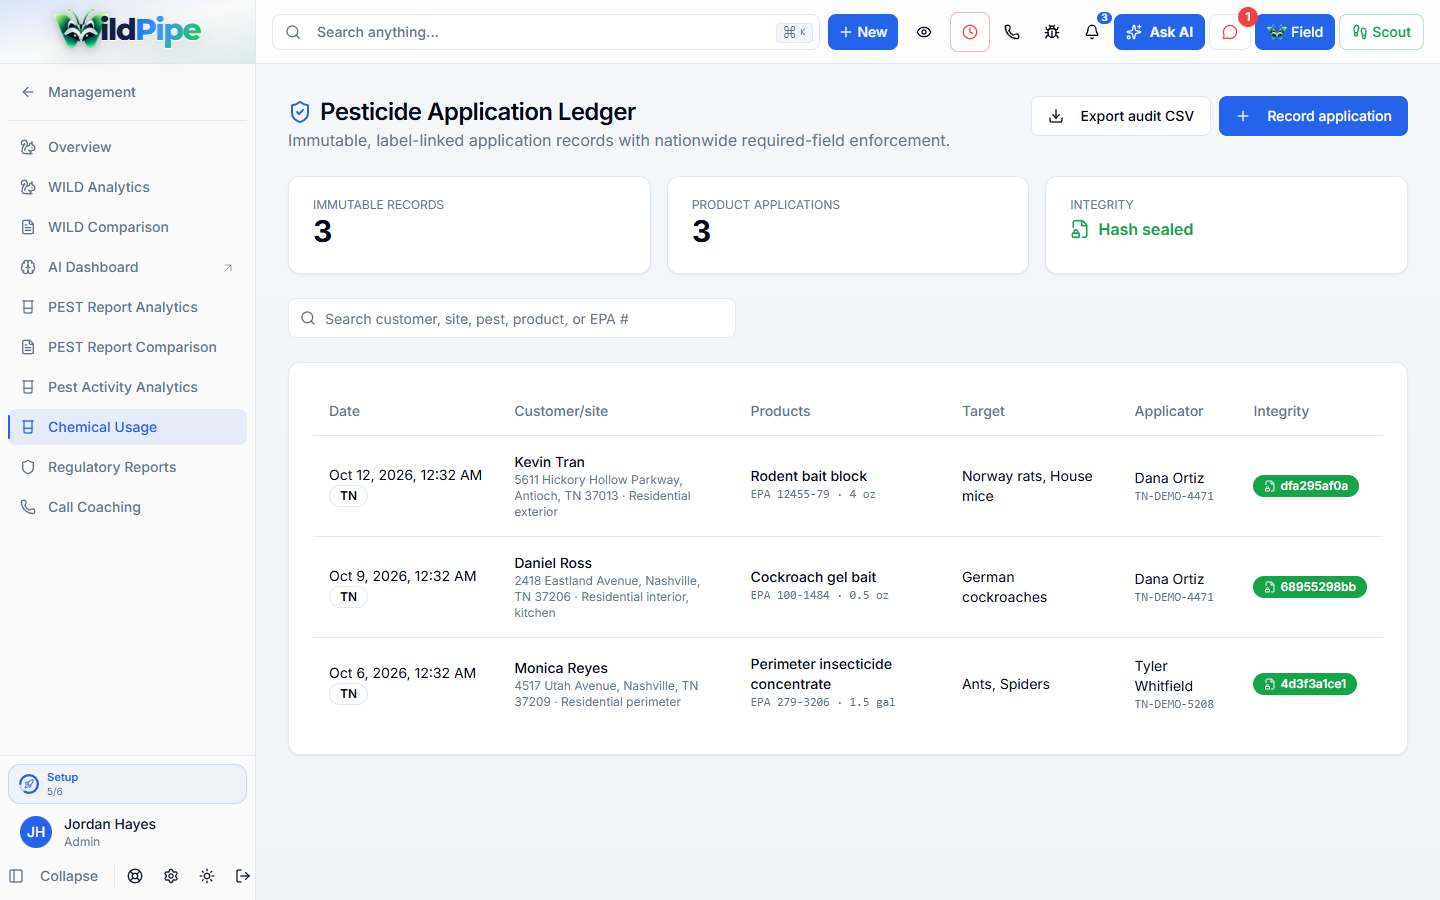Open the red chat bubble icon
Viewport: 1440px width, 900px height.
[1230, 32]
